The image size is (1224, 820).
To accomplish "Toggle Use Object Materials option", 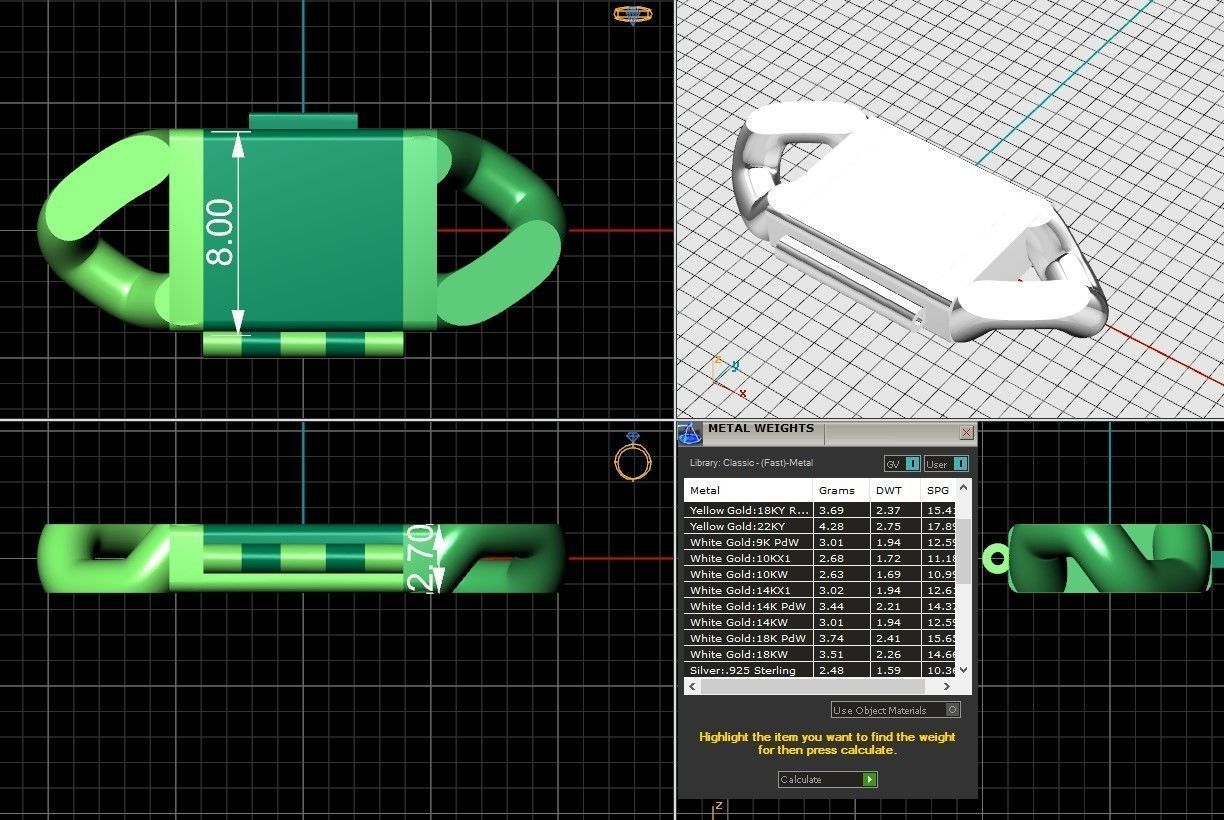I will (x=896, y=710).
